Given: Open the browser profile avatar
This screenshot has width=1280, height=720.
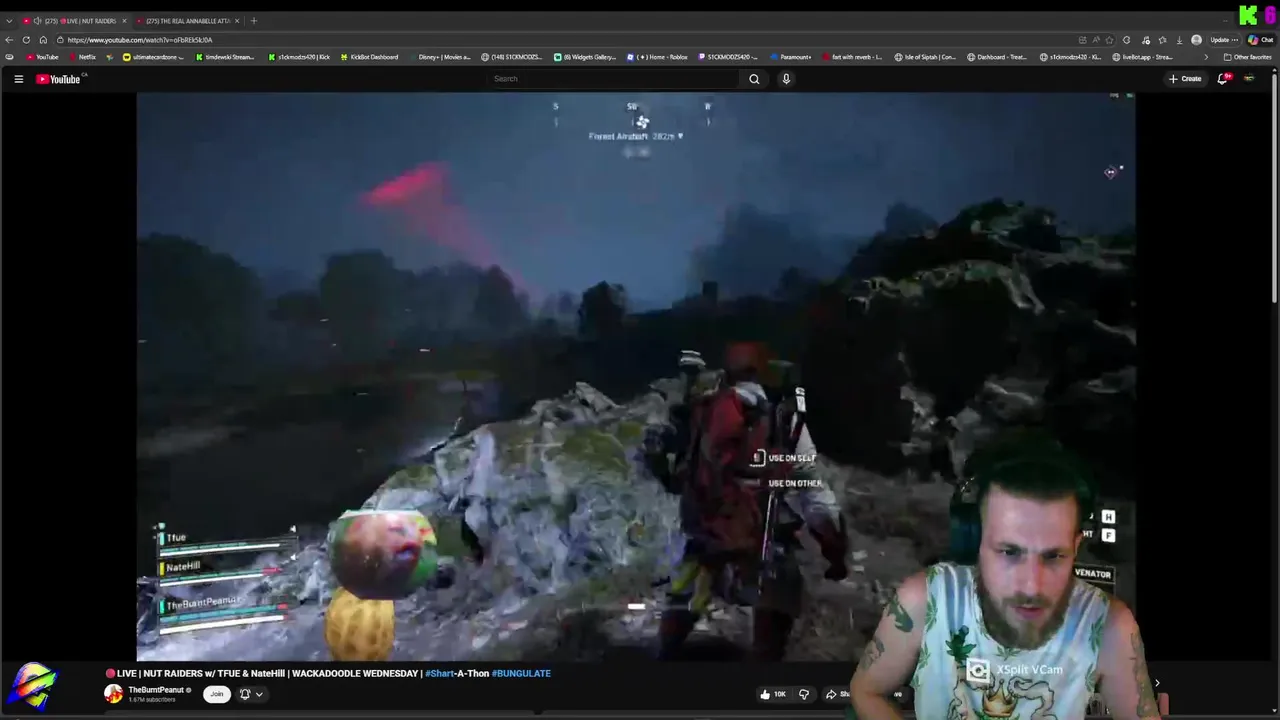Looking at the screenshot, I should [1196, 40].
